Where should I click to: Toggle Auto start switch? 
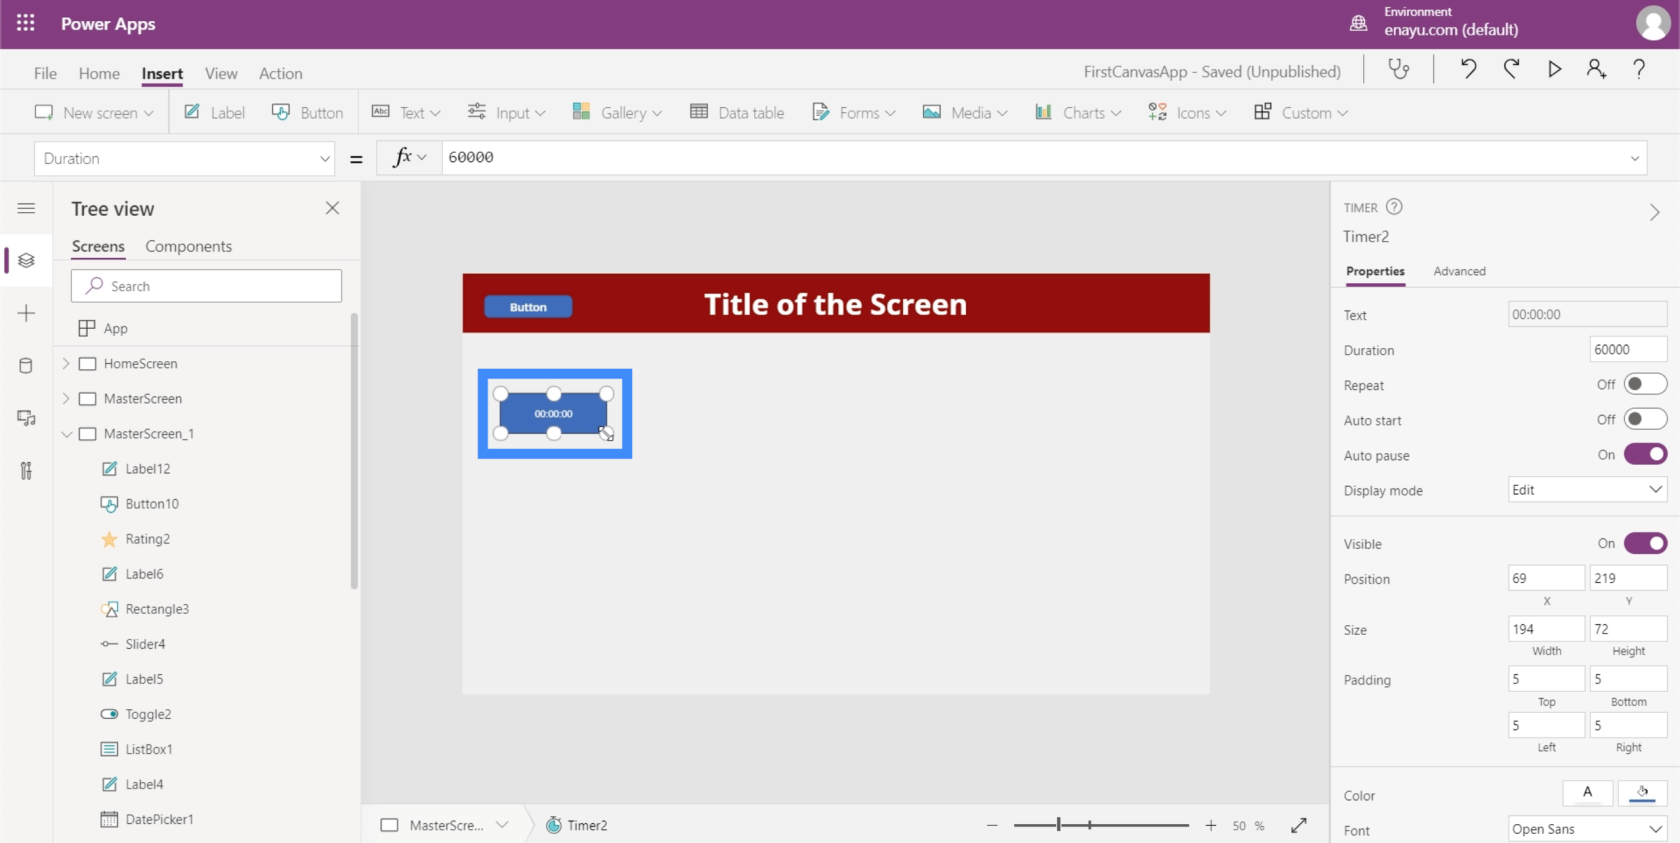click(x=1645, y=419)
